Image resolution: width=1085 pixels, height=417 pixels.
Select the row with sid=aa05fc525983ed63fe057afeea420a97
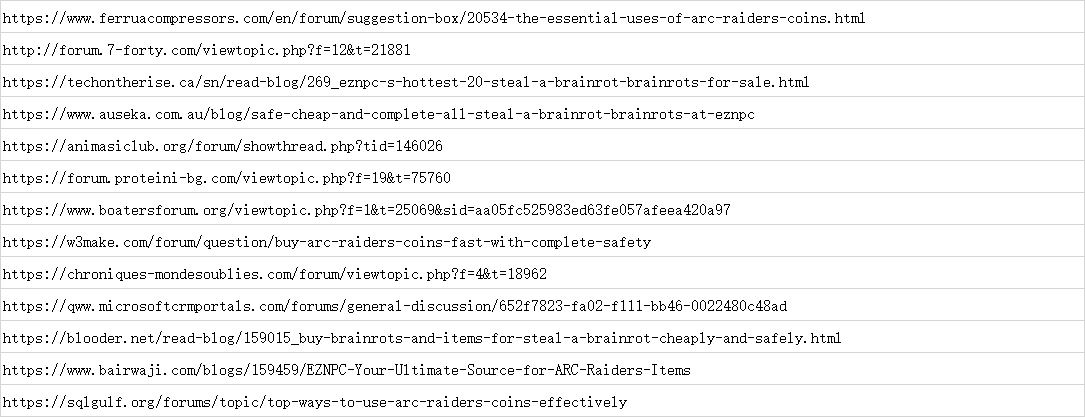(367, 210)
